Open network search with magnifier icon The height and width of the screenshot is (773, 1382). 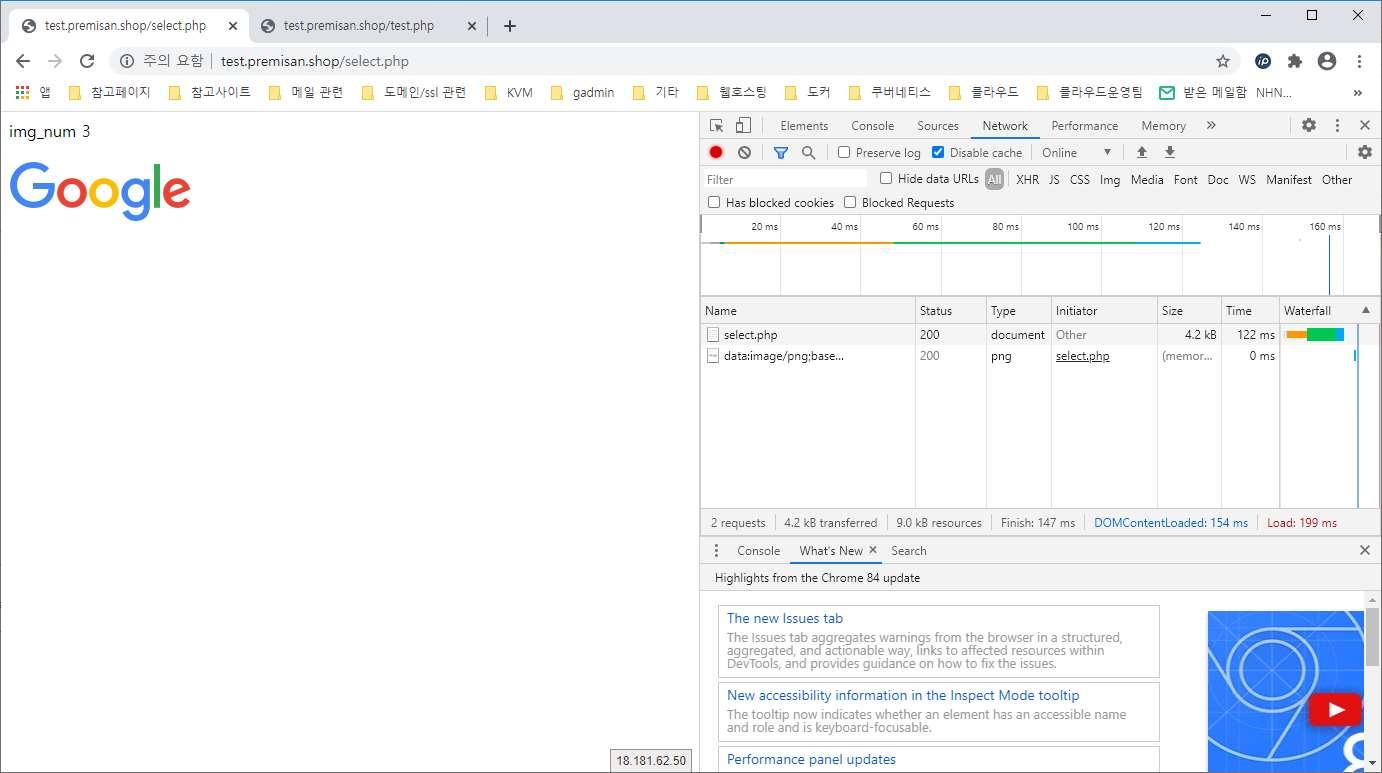coord(808,152)
